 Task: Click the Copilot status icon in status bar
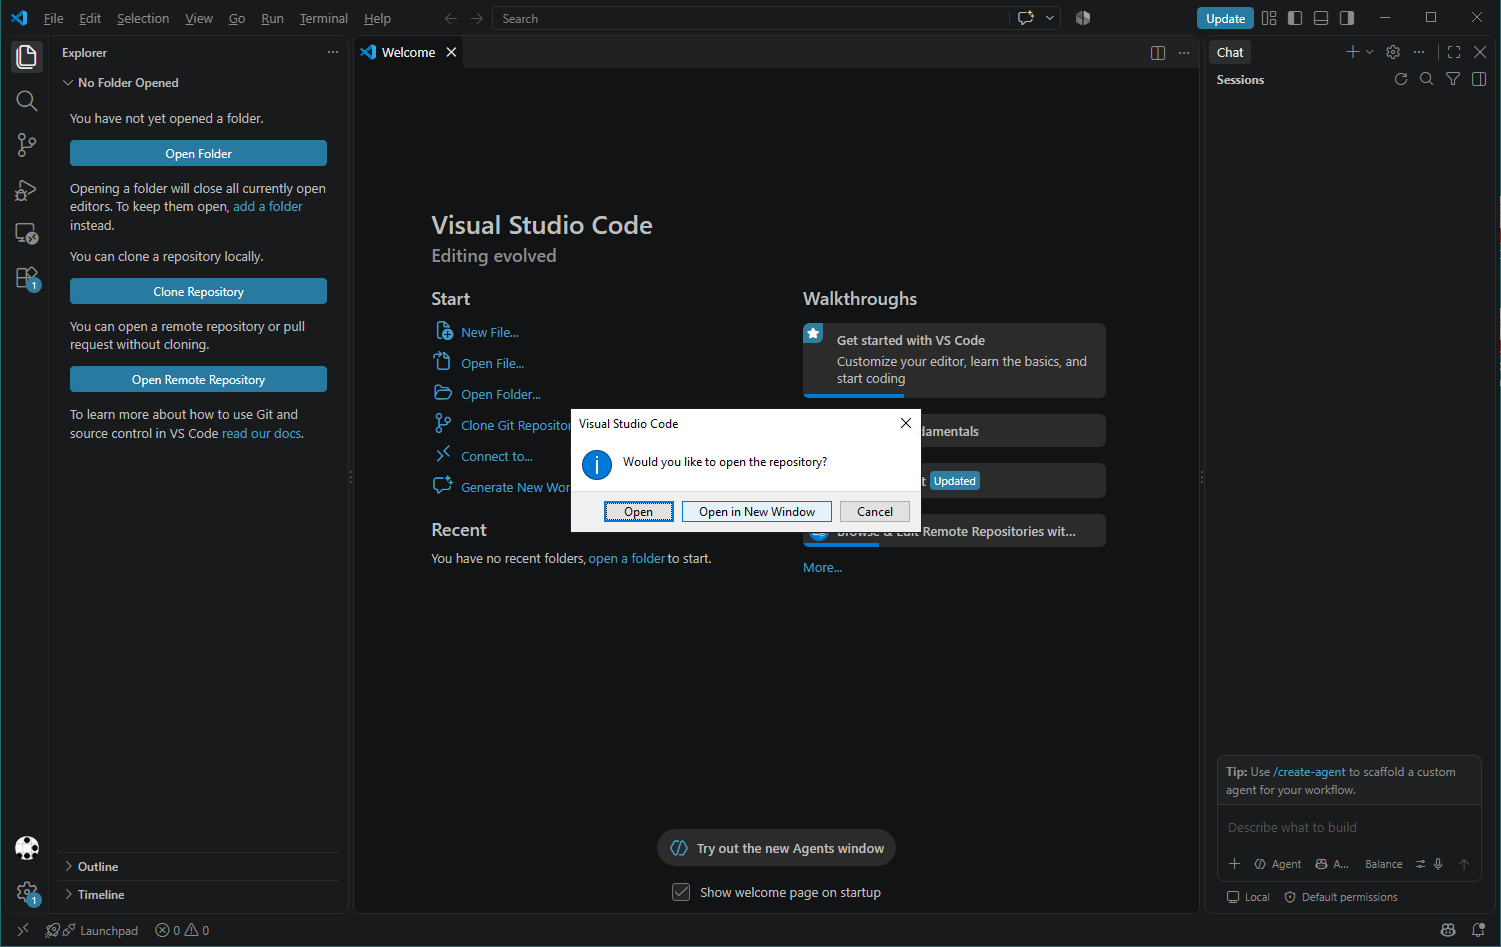[x=1448, y=930]
